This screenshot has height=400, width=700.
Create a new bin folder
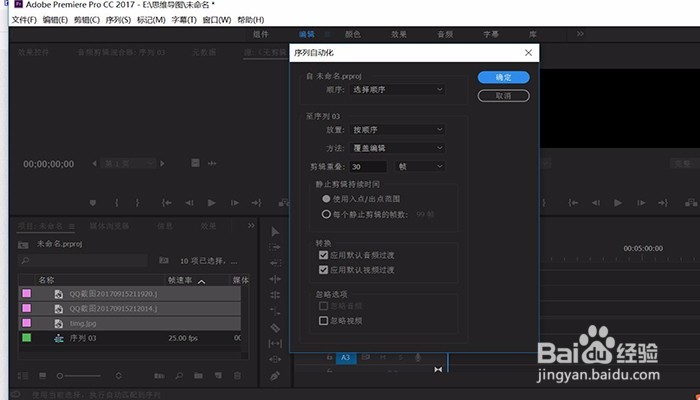coord(198,376)
